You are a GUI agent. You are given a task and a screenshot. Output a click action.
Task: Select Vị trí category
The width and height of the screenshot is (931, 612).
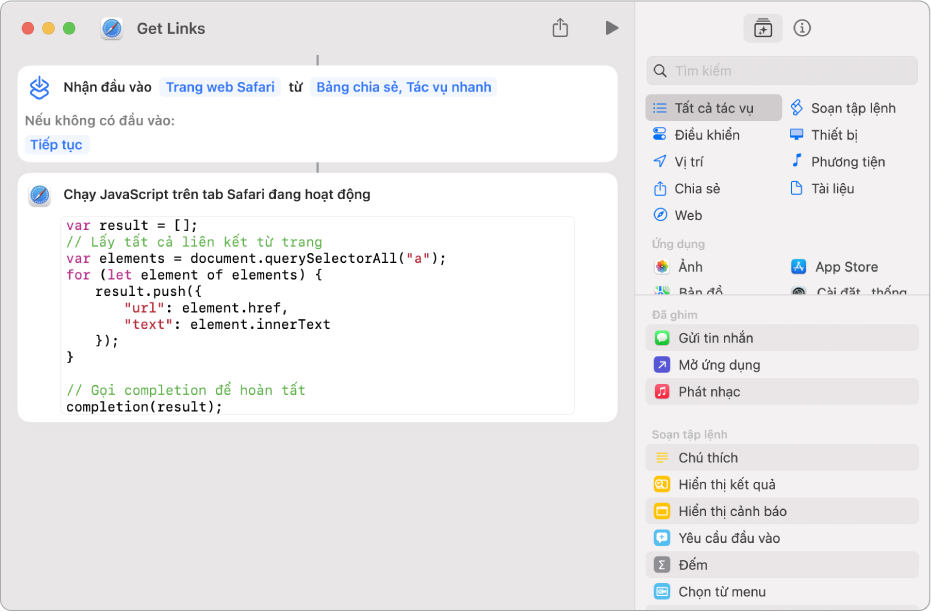678,161
